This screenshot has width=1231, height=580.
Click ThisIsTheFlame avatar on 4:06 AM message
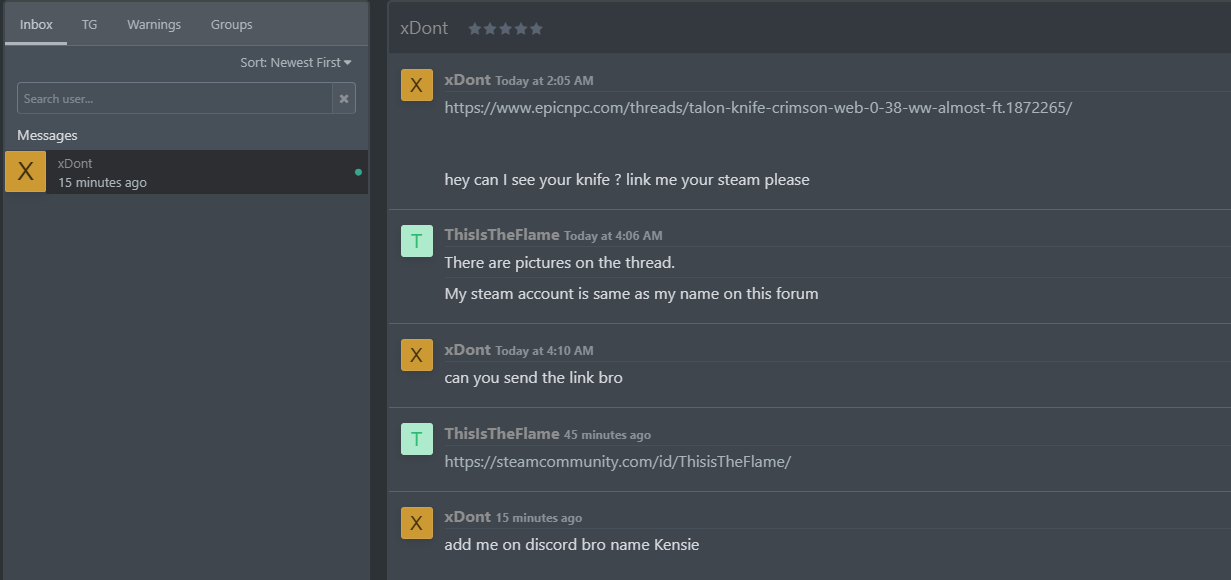point(417,241)
